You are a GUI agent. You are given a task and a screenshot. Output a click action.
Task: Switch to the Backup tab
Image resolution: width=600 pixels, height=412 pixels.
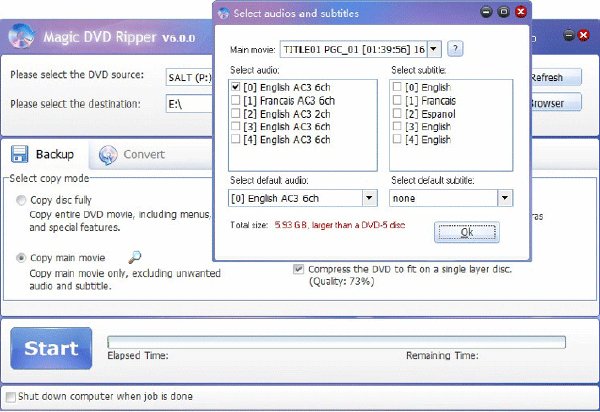point(46,155)
